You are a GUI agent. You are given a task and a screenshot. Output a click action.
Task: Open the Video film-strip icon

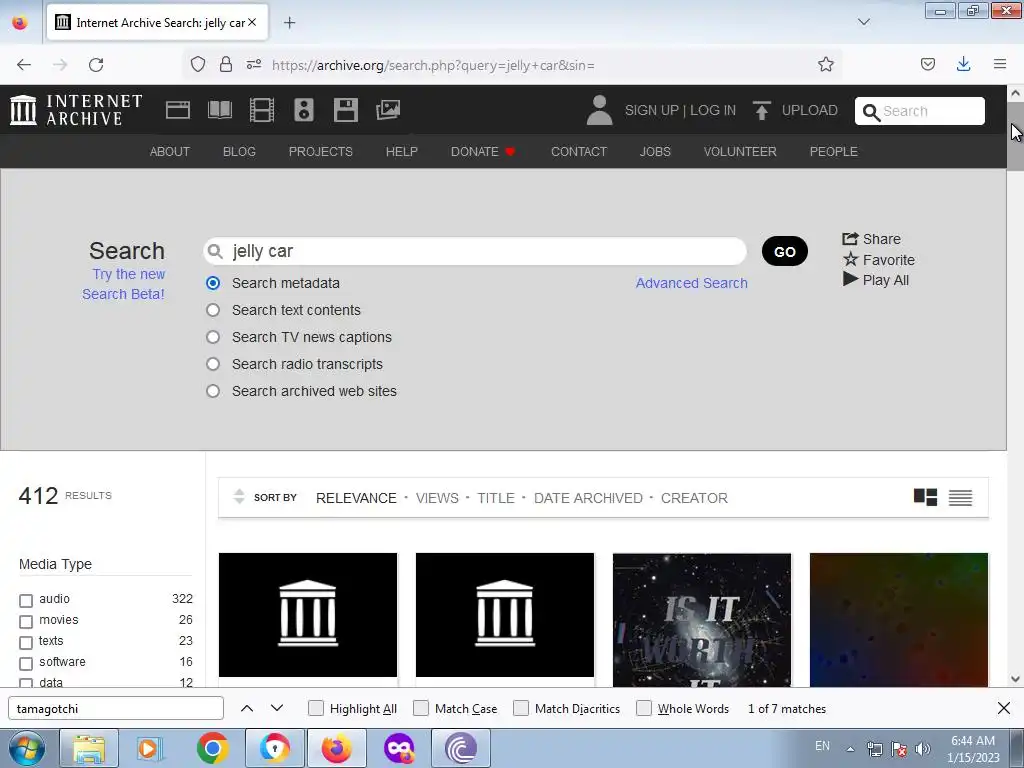pyautogui.click(x=262, y=110)
